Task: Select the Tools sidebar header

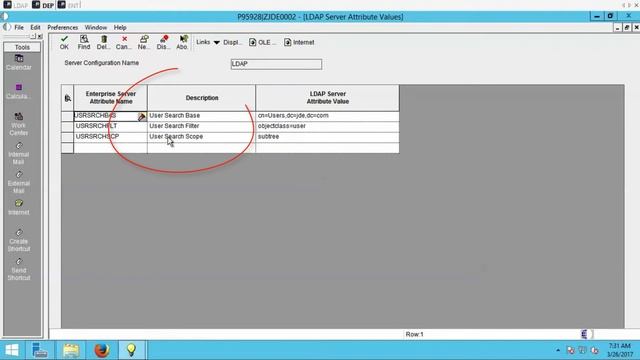Action: coord(22,47)
